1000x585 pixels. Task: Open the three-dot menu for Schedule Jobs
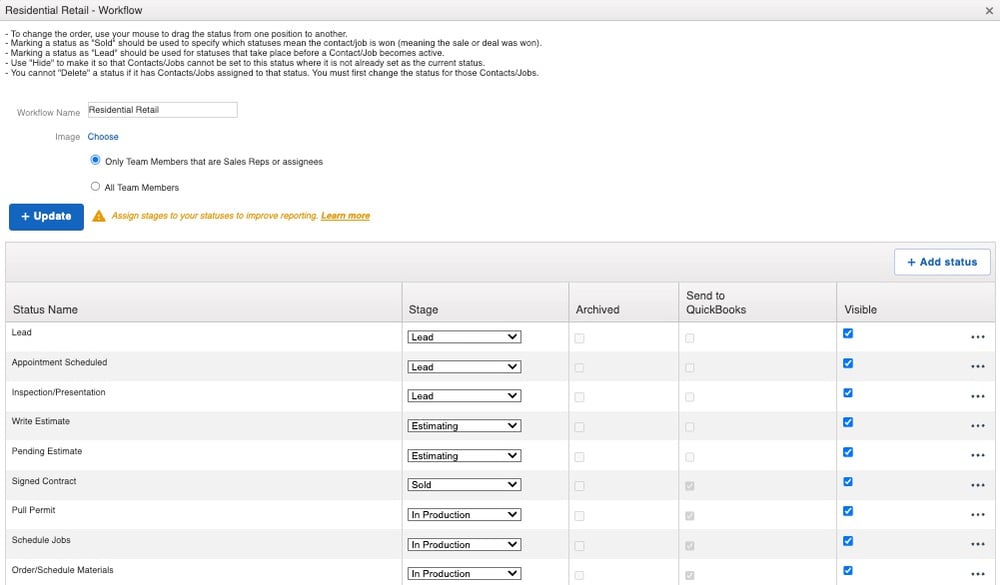977,544
